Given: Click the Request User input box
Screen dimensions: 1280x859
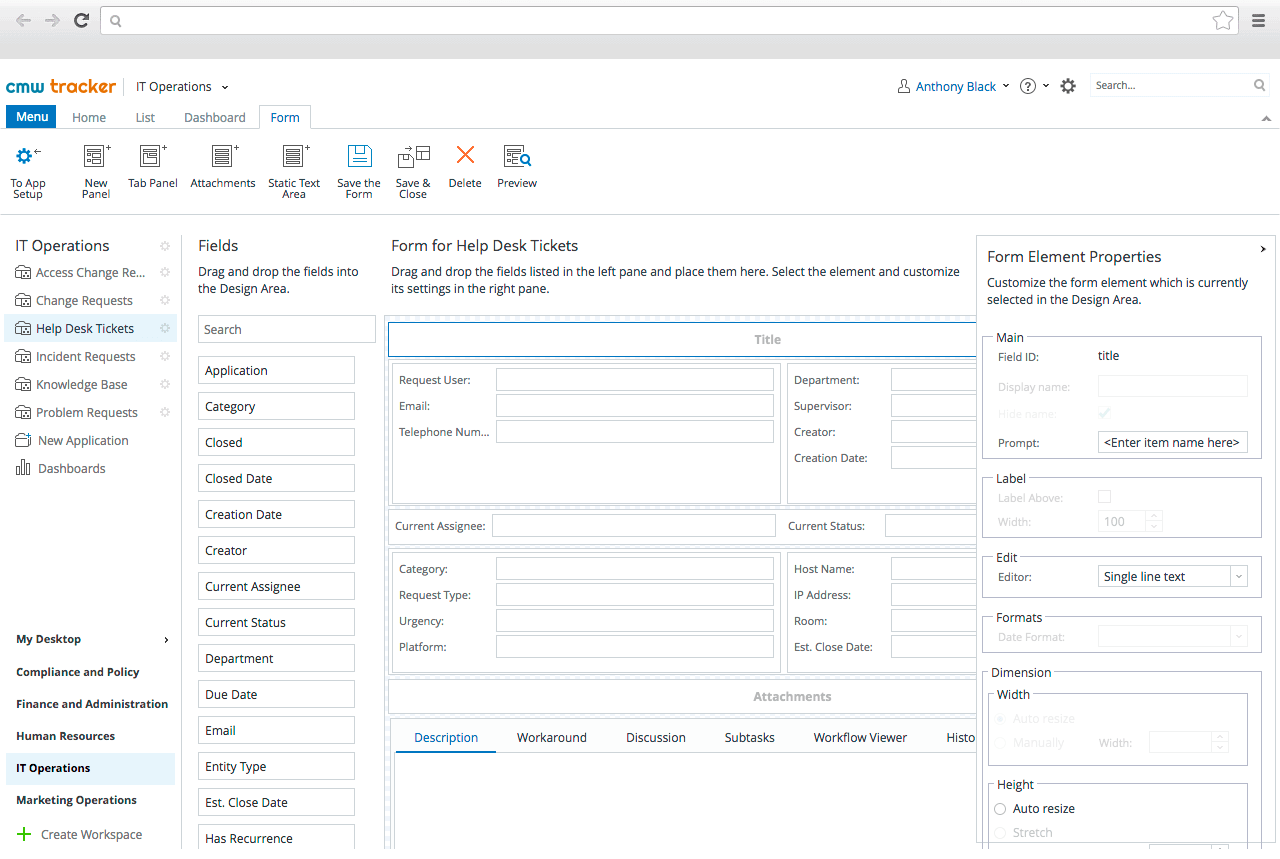Looking at the screenshot, I should [635, 380].
